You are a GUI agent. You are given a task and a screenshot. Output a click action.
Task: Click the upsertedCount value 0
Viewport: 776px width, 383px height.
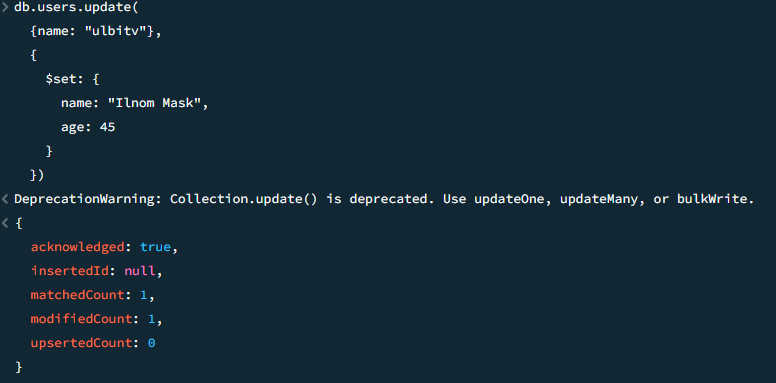pos(151,343)
